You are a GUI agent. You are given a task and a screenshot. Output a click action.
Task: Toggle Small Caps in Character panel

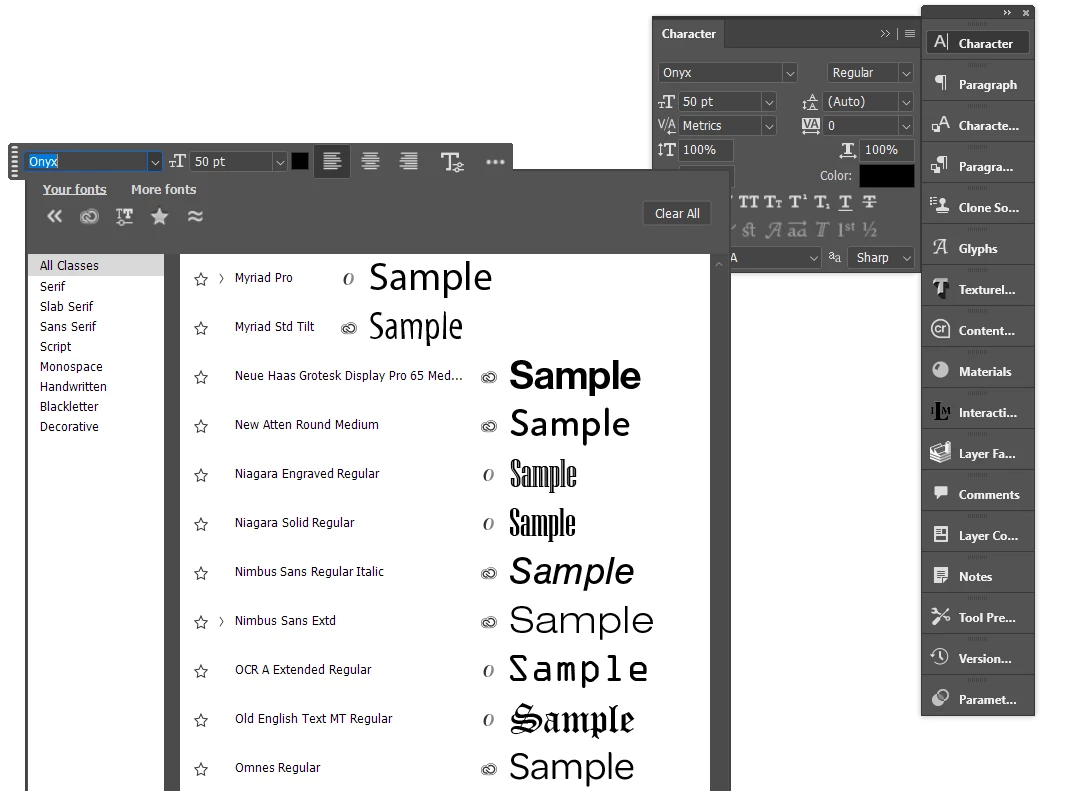773,202
